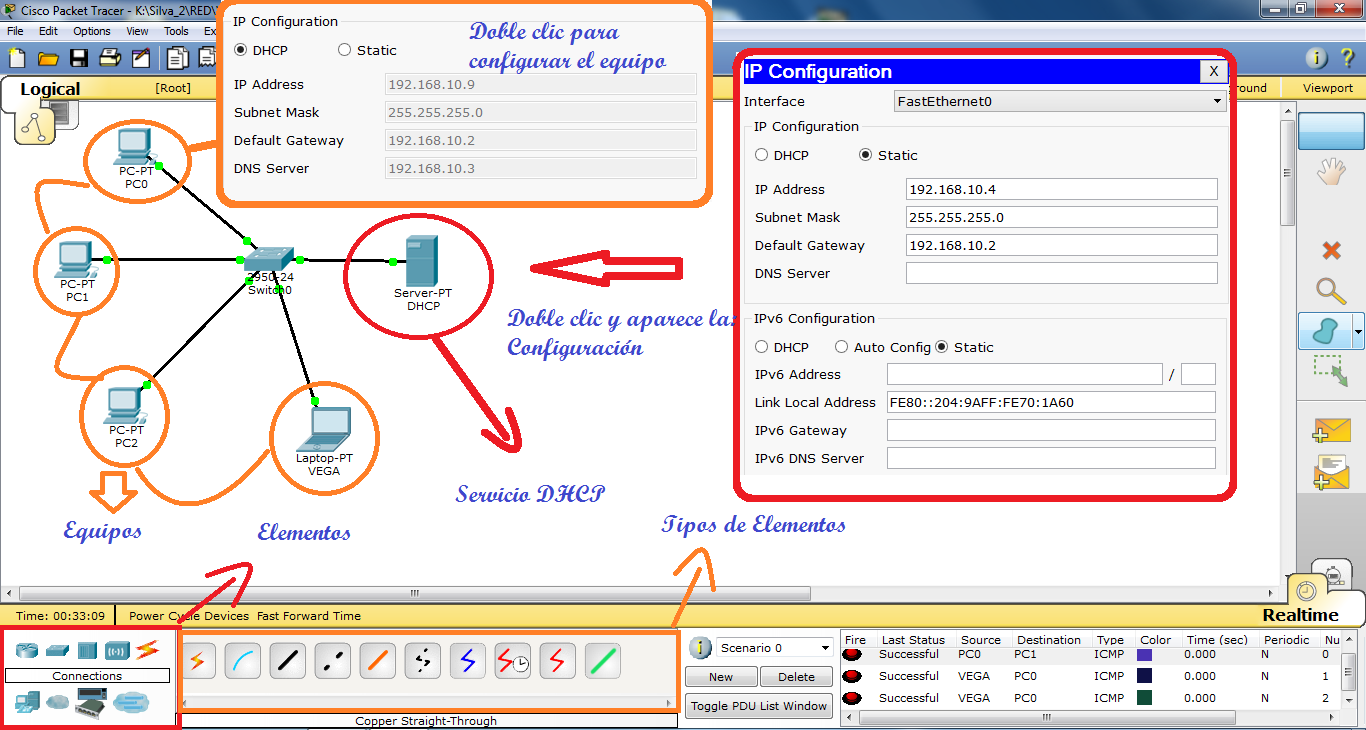The image size is (1366, 730).
Task: Click the IP Address field showing 192.168.10.4
Action: (1062, 189)
